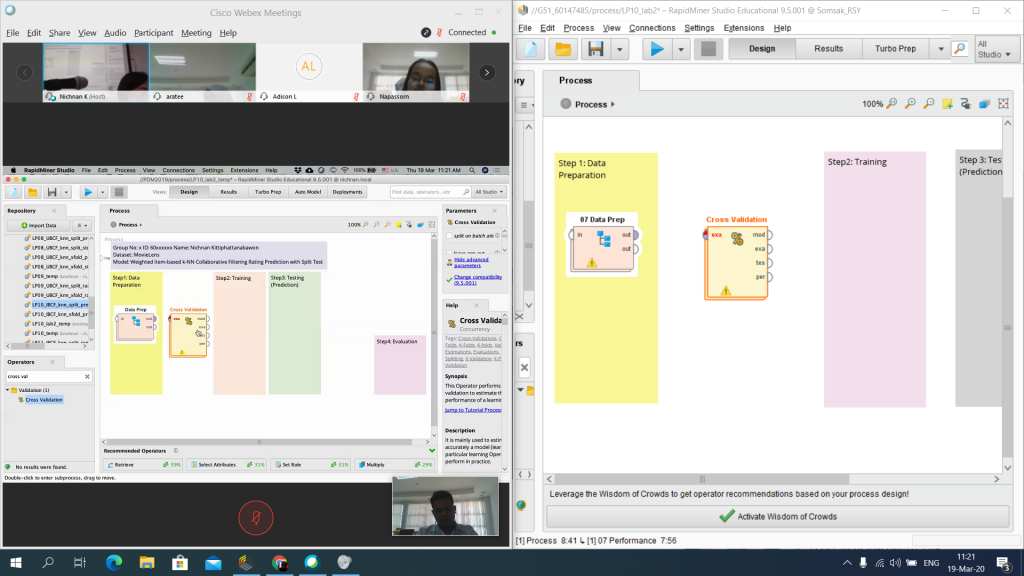Image resolution: width=1024 pixels, height=576 pixels.
Task: Click the Run process play button
Action: click(x=656, y=49)
